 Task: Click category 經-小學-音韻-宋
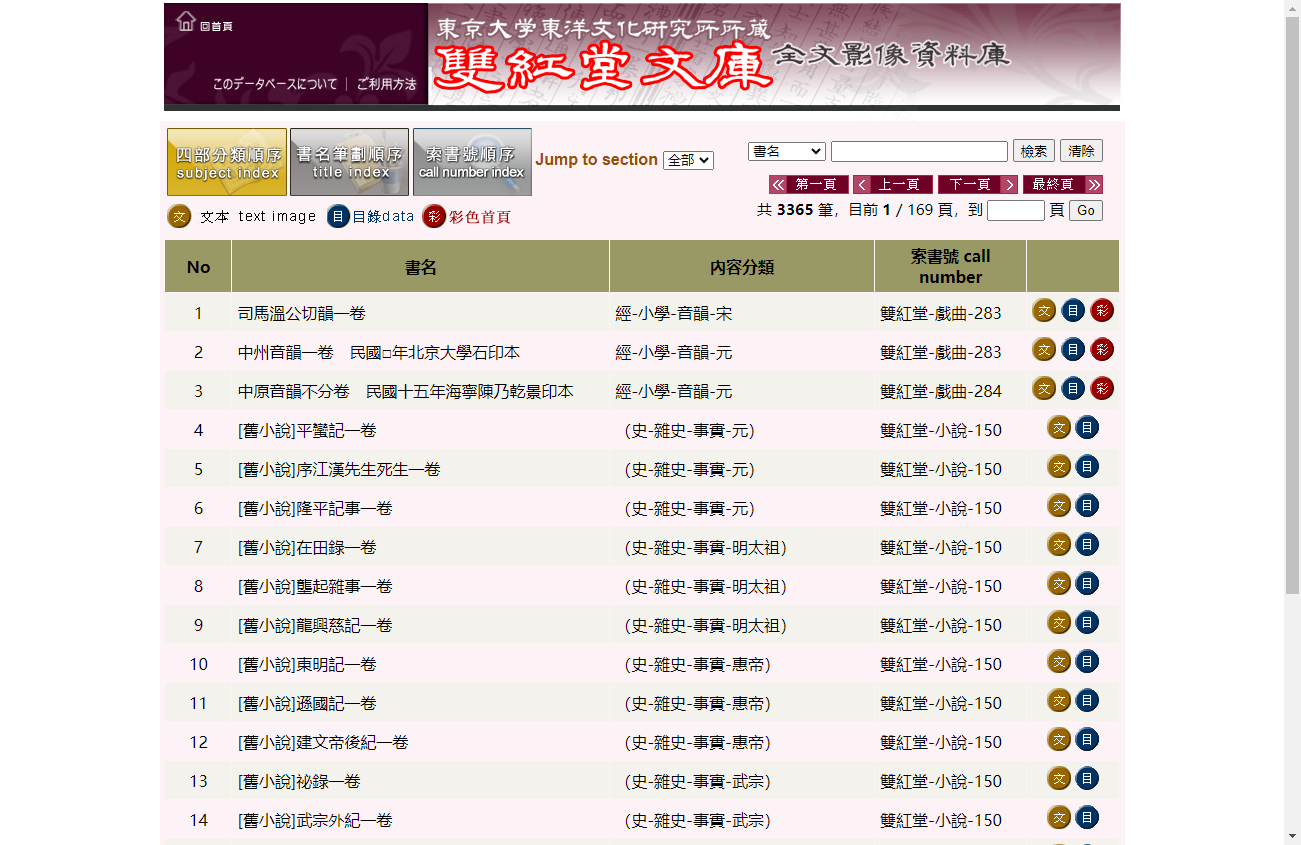pyautogui.click(x=674, y=313)
